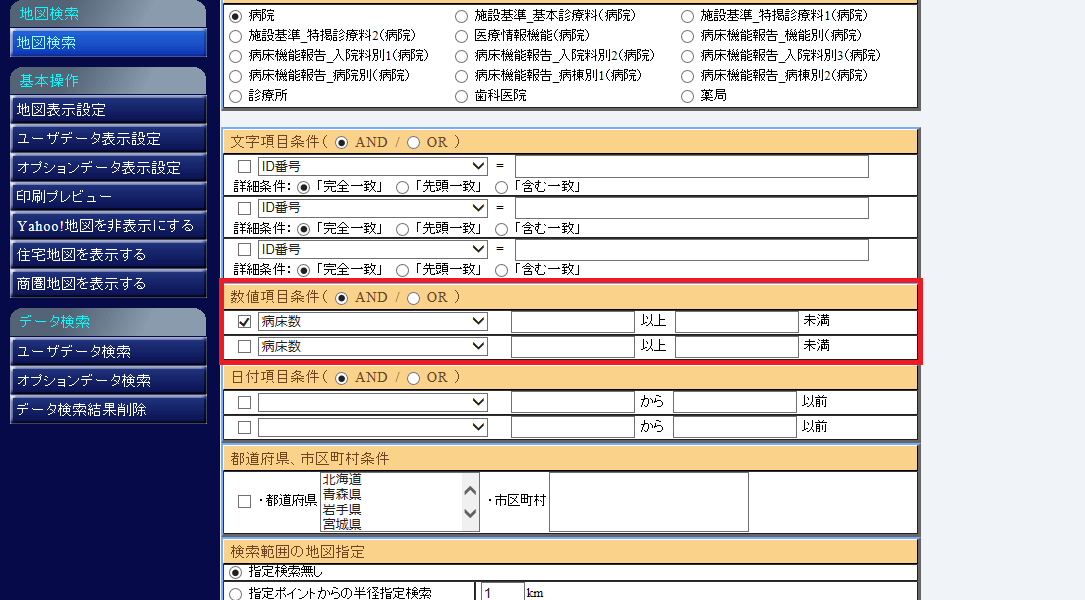Open the first empty 日付項目条件 dropdown
Viewport: 1085px width, 600px height.
pos(373,402)
